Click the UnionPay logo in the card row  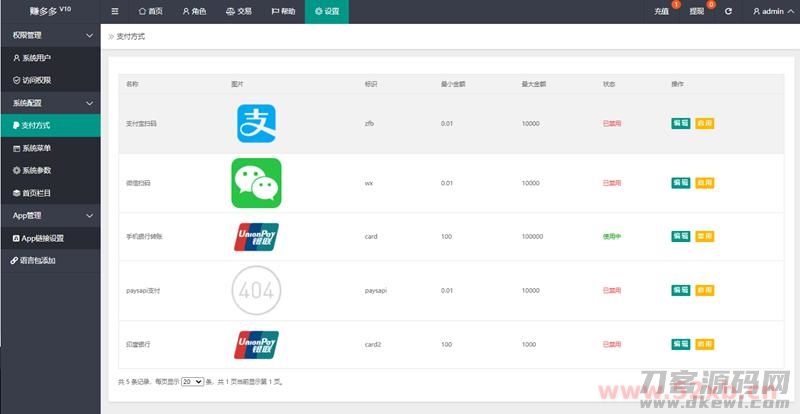(x=256, y=236)
